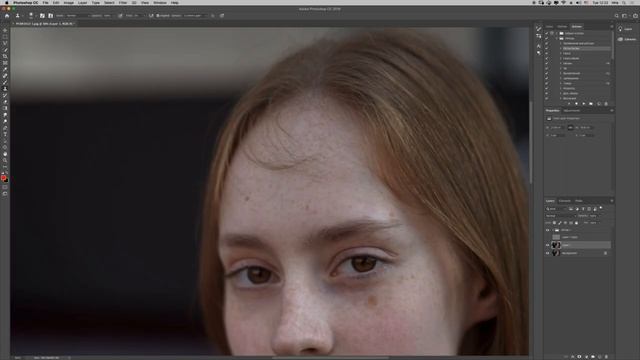Screen dimensions: 640x360
Task: Create a new layer from the Layers panel footer
Action: click(x=600, y=357)
